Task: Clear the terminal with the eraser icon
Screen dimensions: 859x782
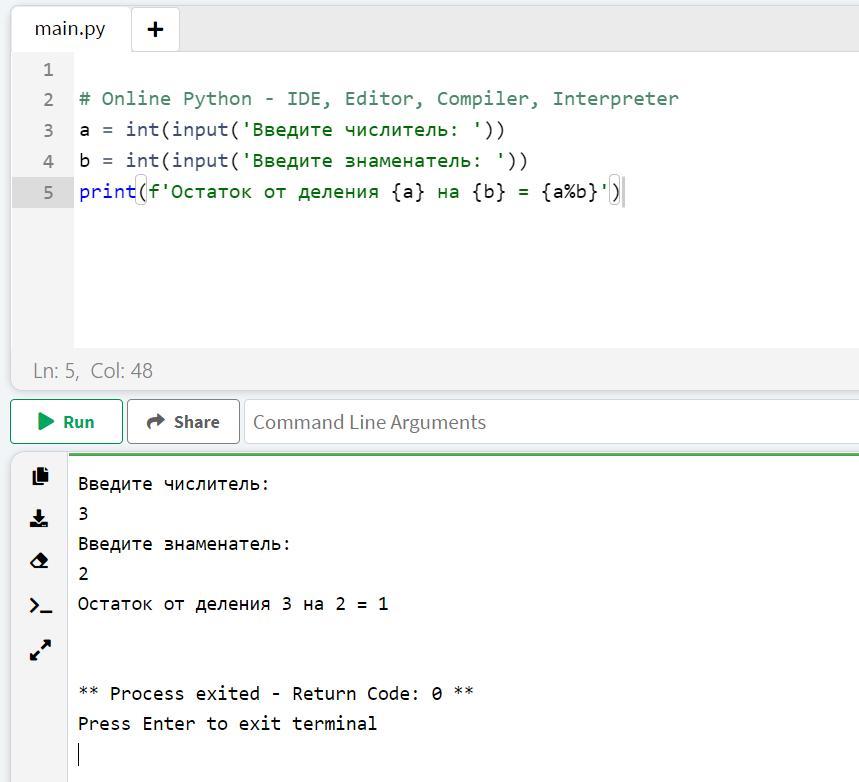Action: 39,561
